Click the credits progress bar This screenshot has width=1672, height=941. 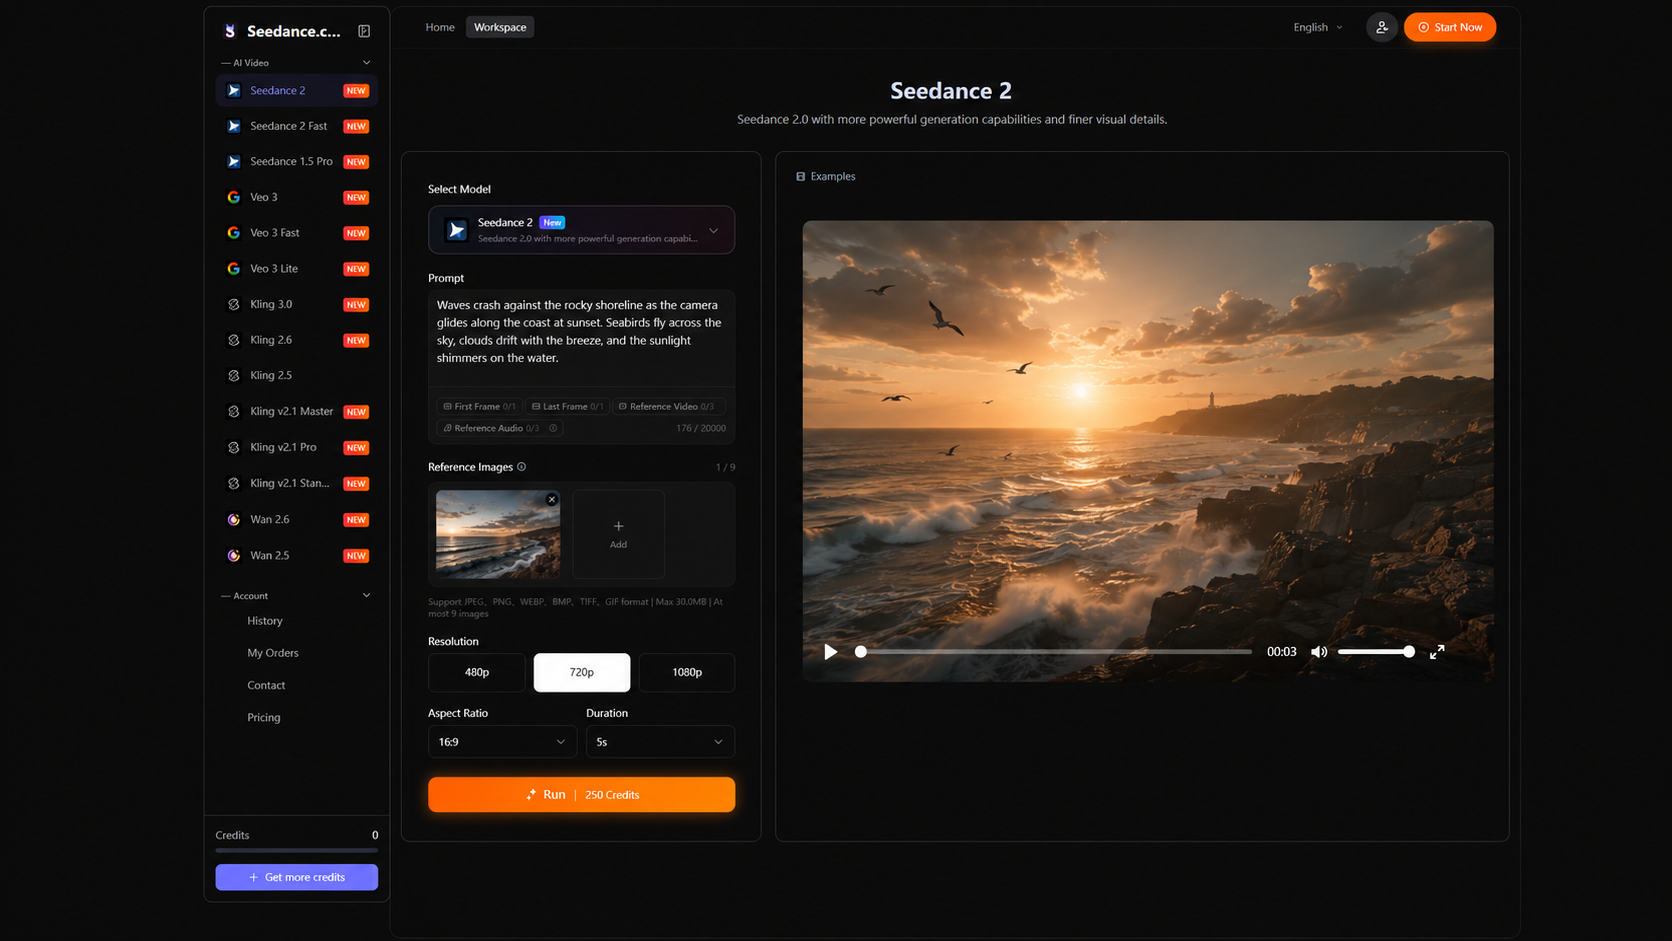(296, 851)
